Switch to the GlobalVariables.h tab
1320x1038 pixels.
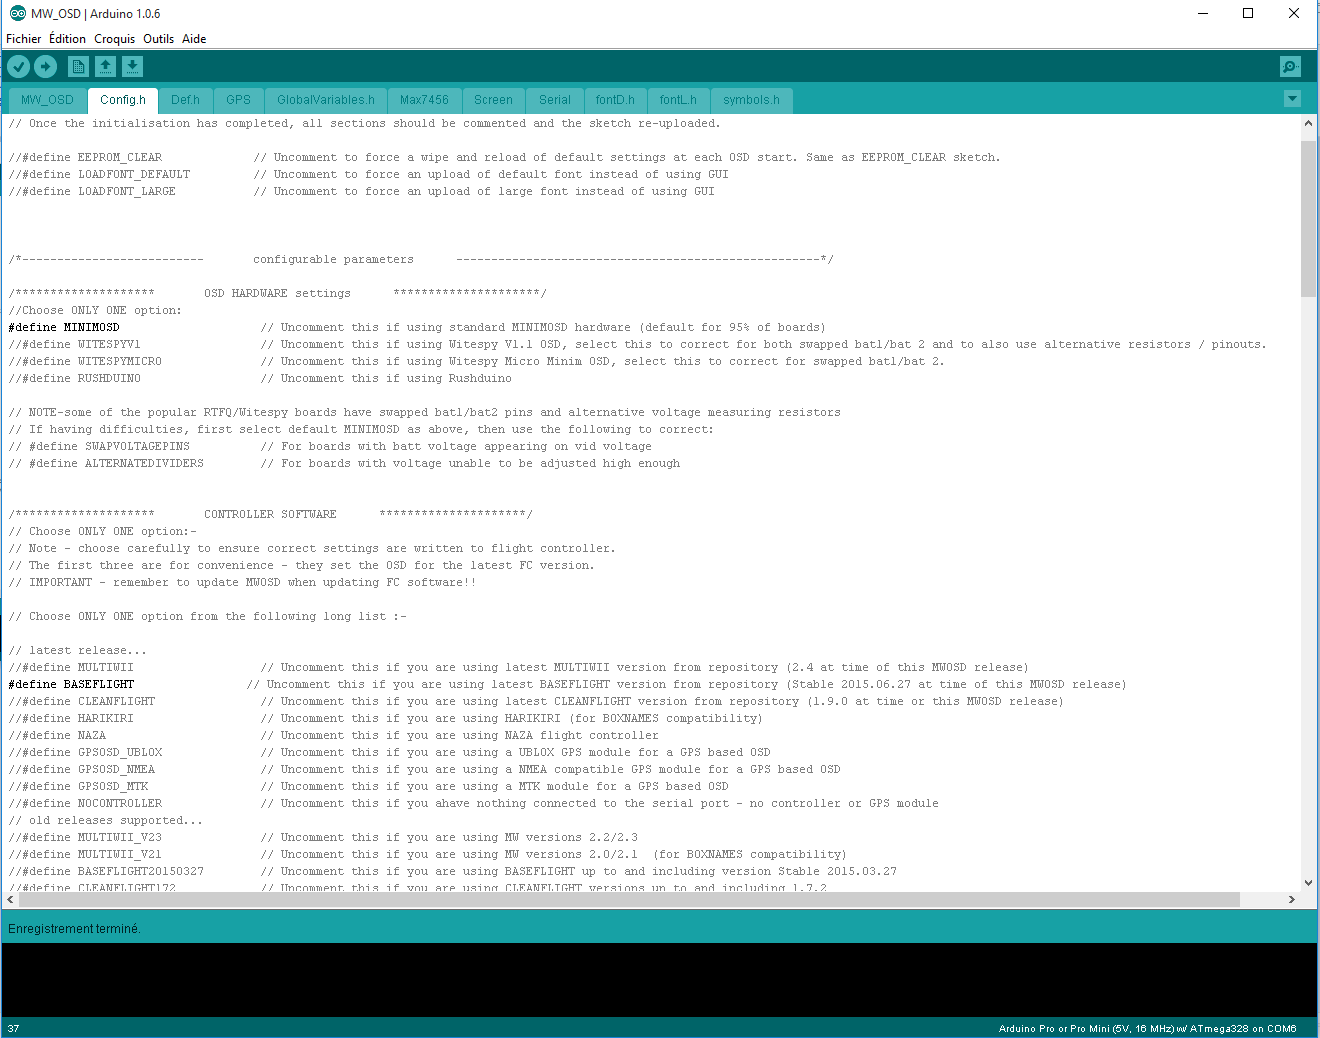coord(325,100)
